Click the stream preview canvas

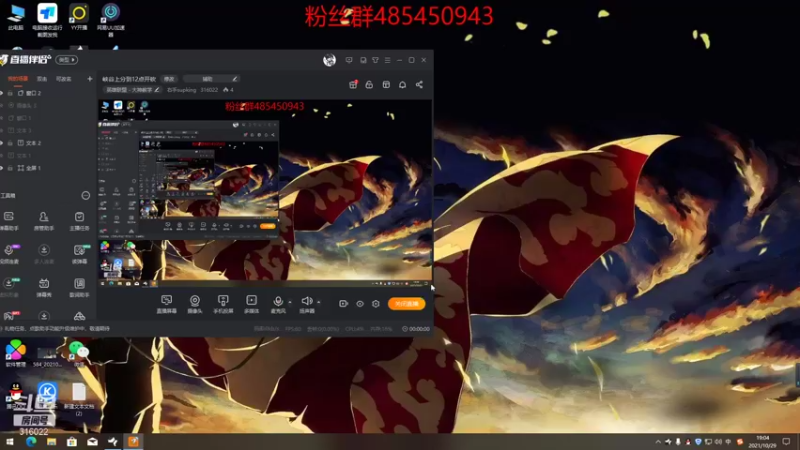pyautogui.click(x=265, y=193)
